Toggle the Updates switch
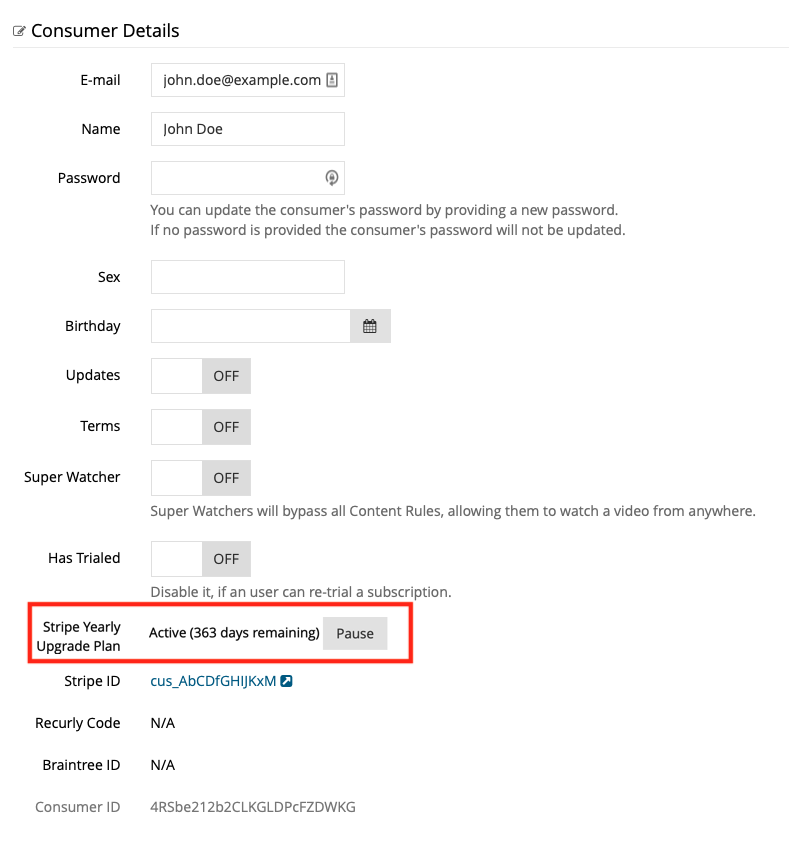Viewport: 789px width, 850px height. 201,376
